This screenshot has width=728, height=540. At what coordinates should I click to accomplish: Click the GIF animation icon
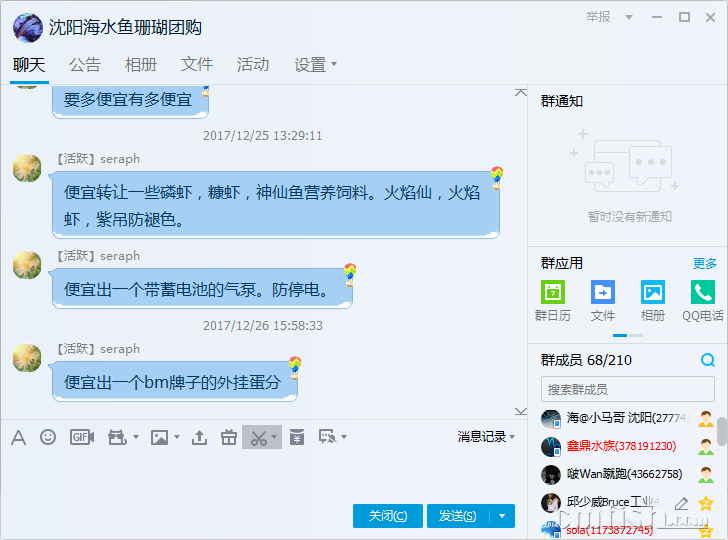click(x=82, y=437)
